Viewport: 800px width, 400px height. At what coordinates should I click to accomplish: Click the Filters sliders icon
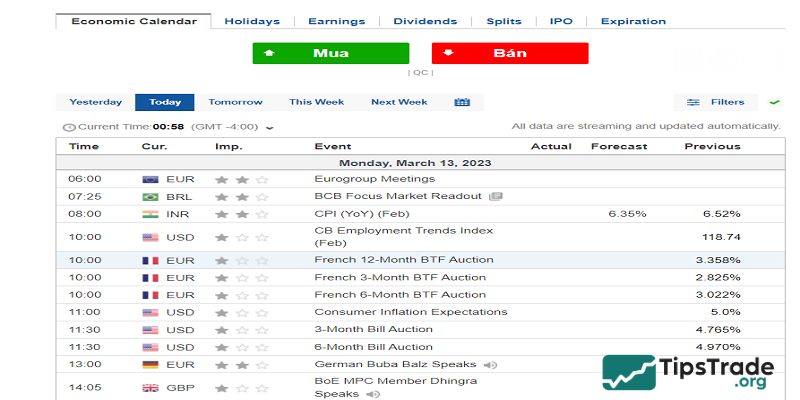tap(694, 102)
